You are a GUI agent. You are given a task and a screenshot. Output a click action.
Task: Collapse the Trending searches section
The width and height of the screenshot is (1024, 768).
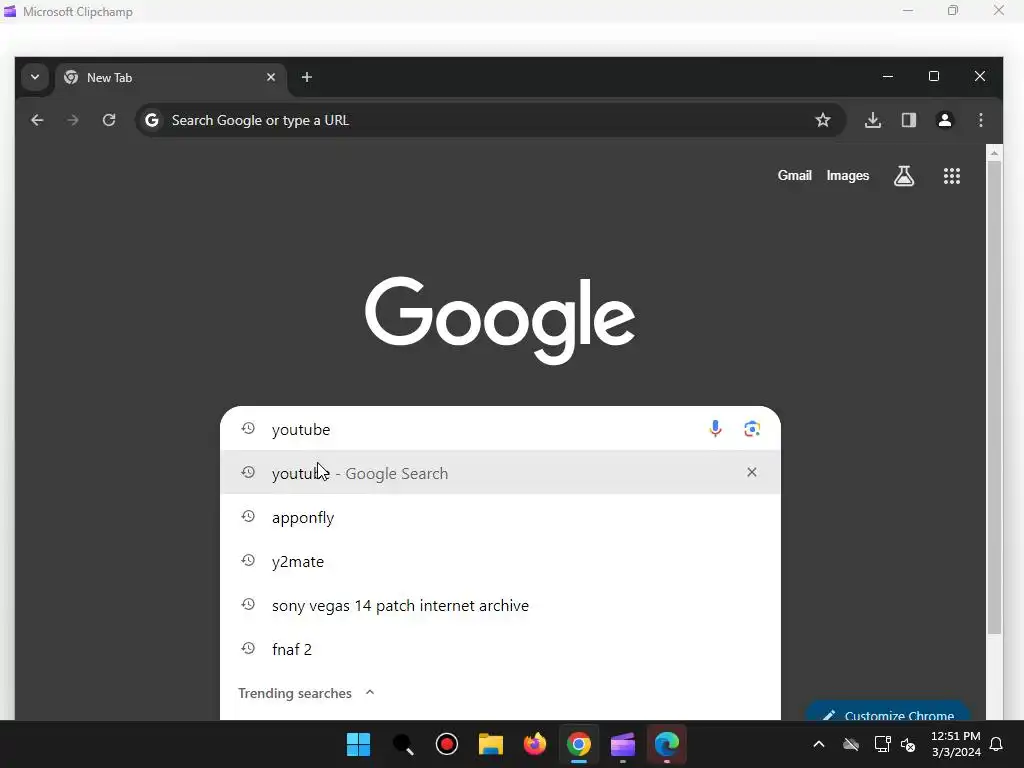[370, 692]
